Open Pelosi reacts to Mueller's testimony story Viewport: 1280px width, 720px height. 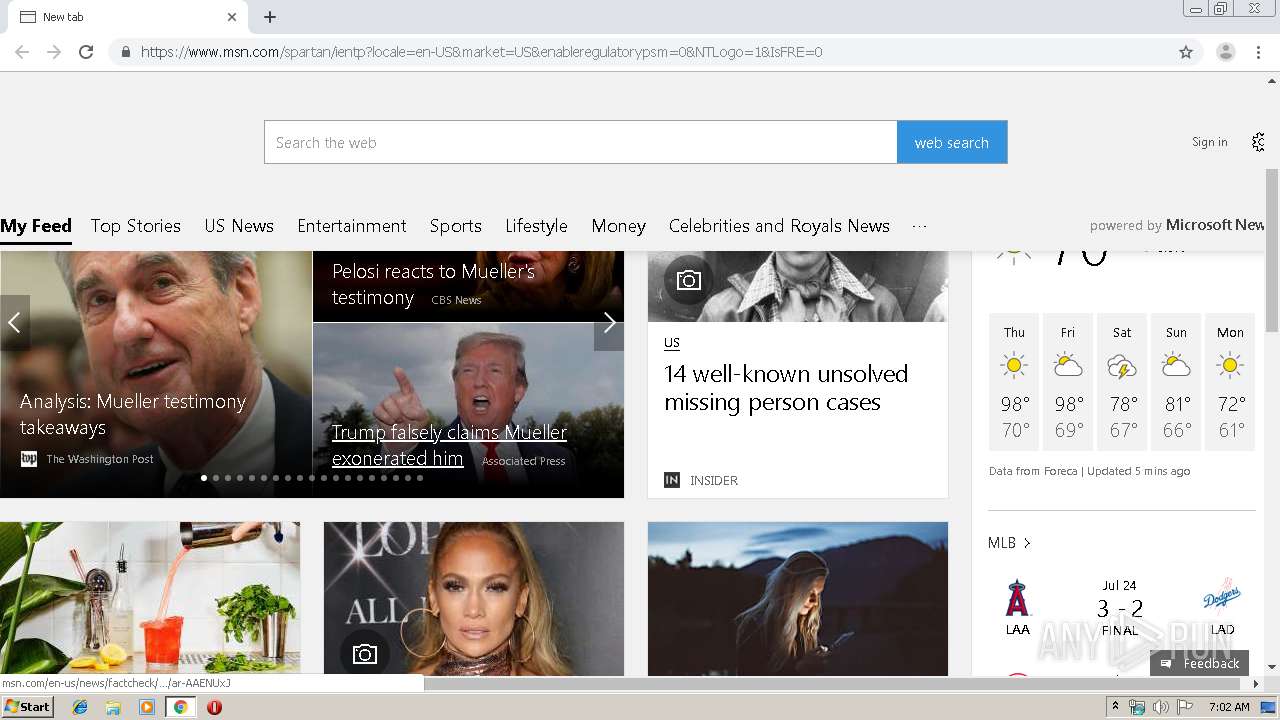[433, 284]
